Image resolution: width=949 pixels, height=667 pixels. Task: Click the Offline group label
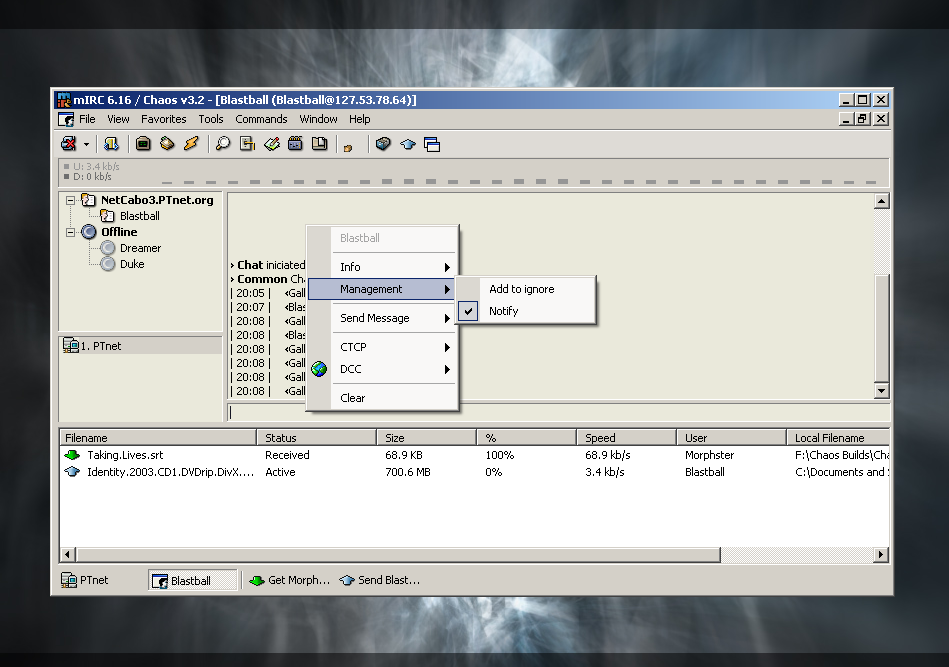click(119, 232)
